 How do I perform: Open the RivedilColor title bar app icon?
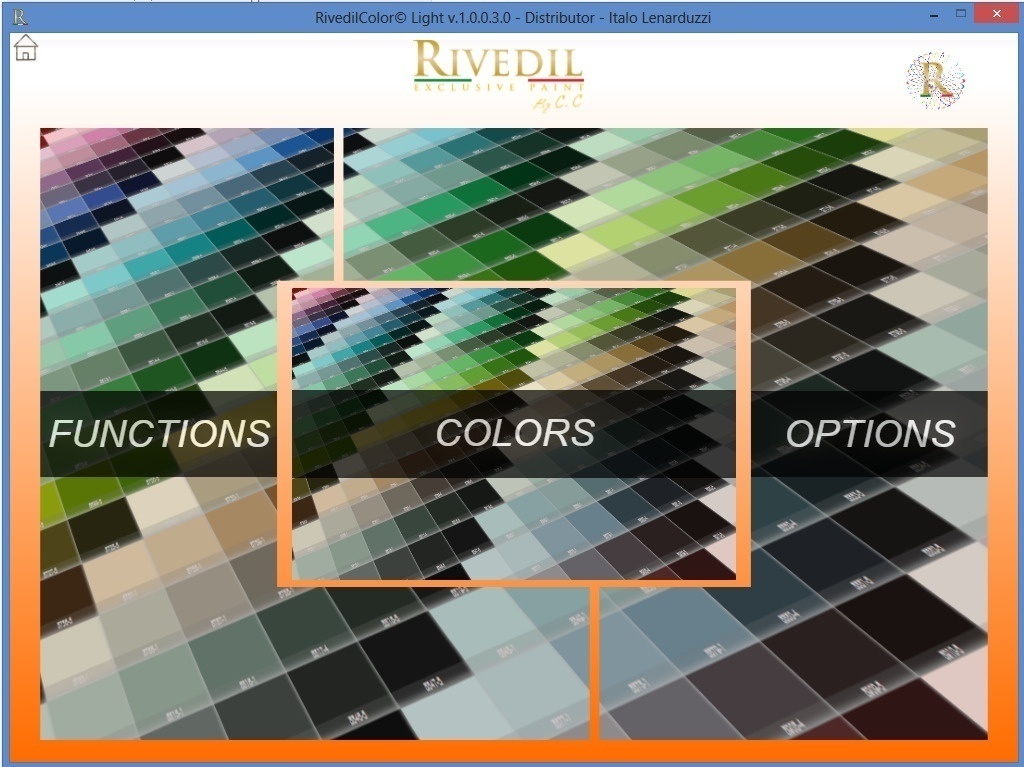point(19,17)
